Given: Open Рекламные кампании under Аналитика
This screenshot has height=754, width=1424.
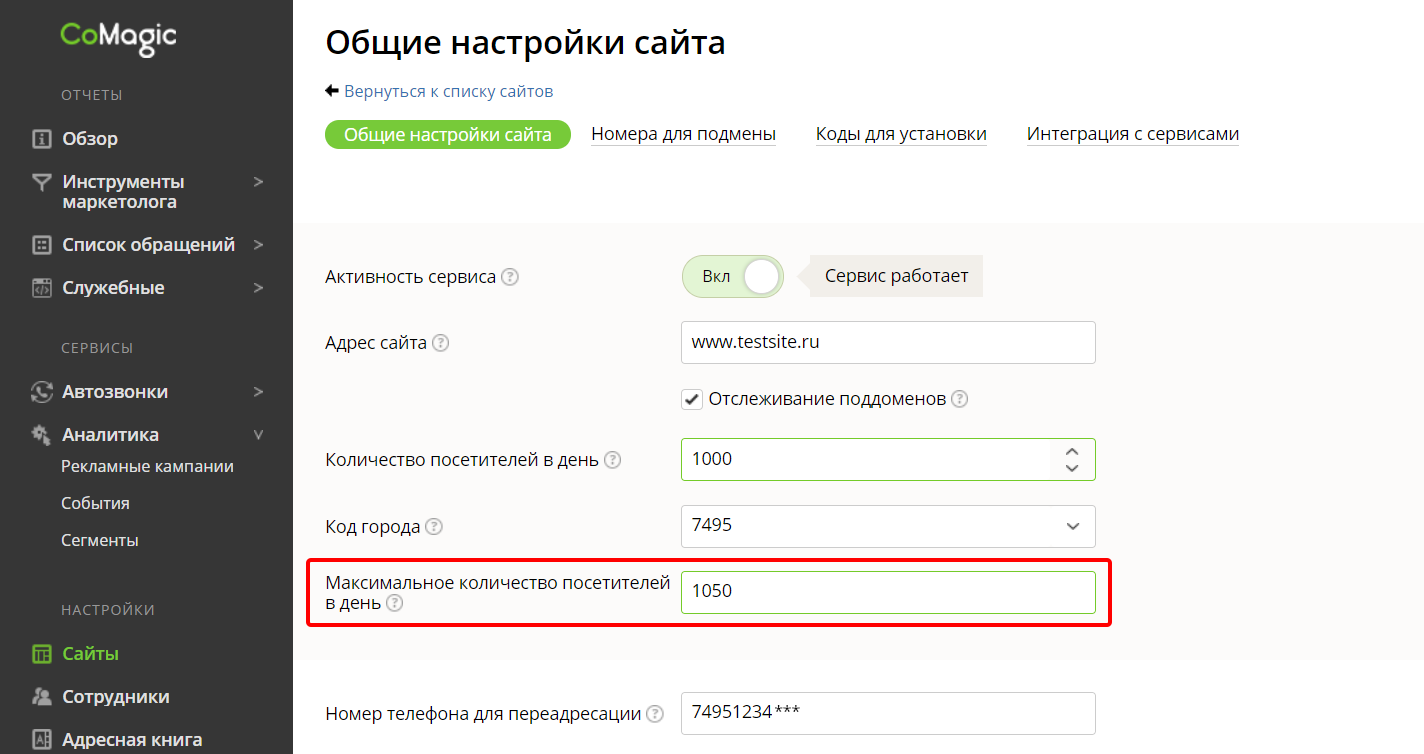Looking at the screenshot, I should [x=147, y=466].
